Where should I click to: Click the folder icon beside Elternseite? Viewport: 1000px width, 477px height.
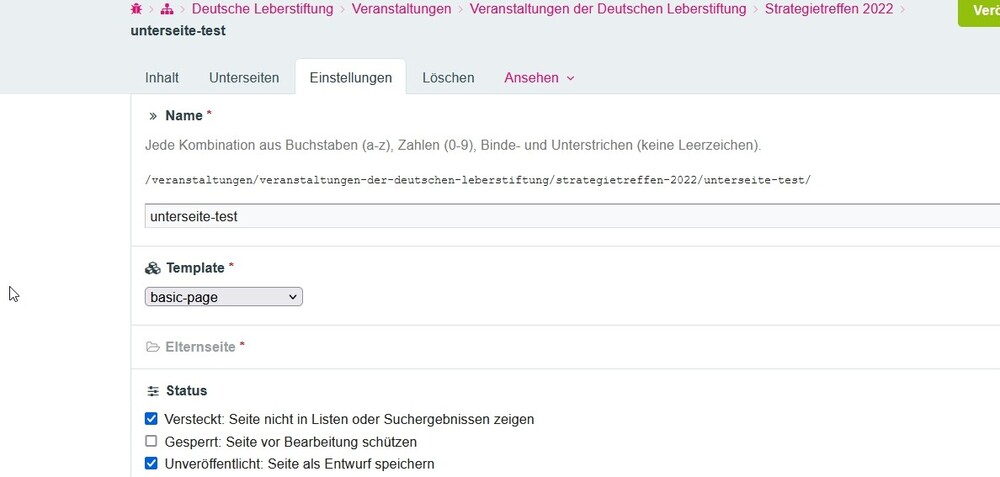point(153,347)
